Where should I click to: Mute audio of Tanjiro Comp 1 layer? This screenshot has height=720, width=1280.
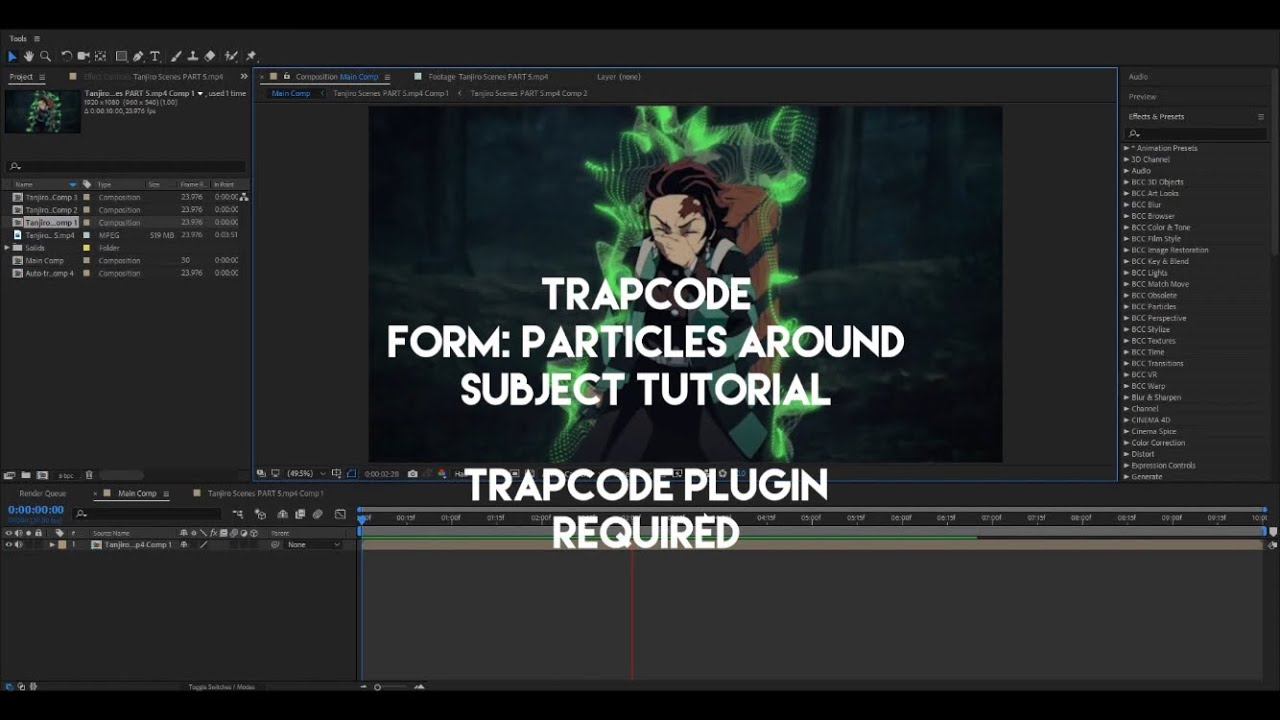[x=18, y=545]
